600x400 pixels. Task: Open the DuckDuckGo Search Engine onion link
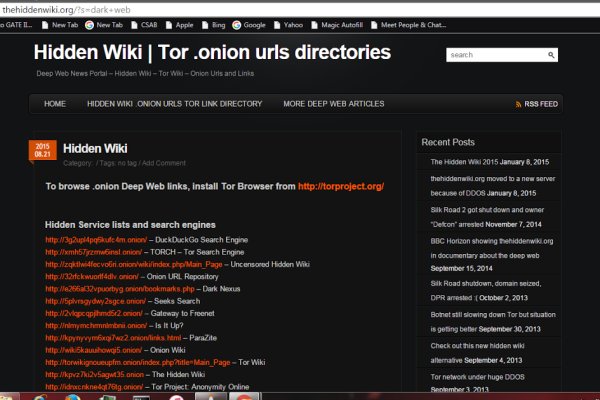(x=96, y=240)
